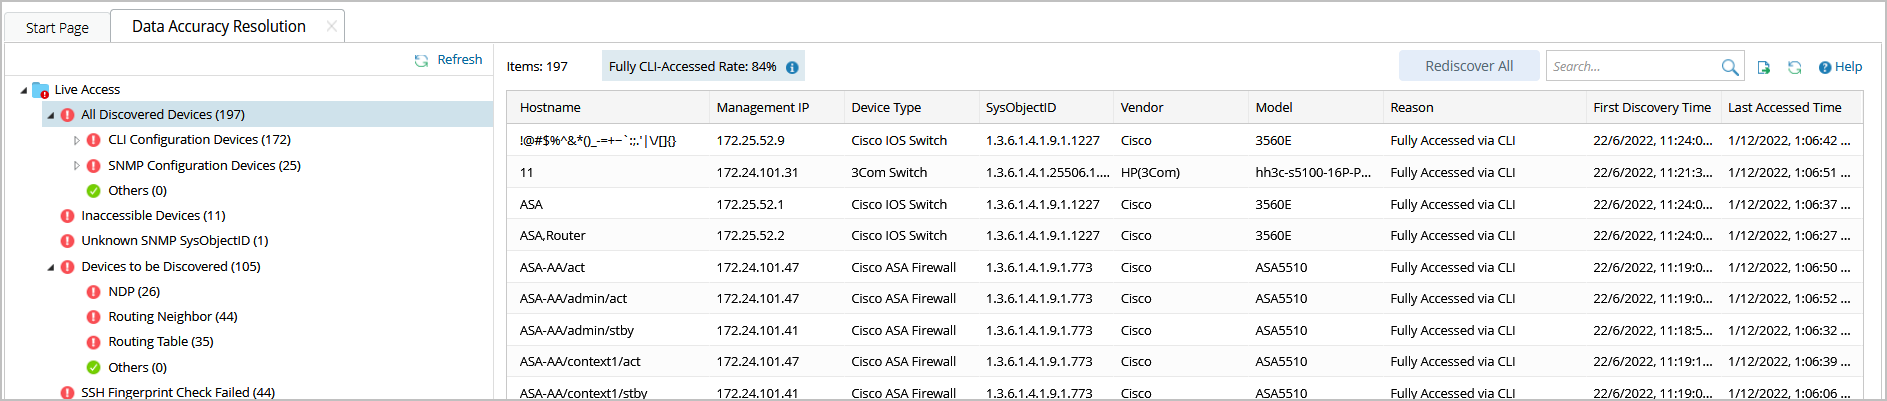Select Routing Neighbor (44) tree item

(x=173, y=317)
